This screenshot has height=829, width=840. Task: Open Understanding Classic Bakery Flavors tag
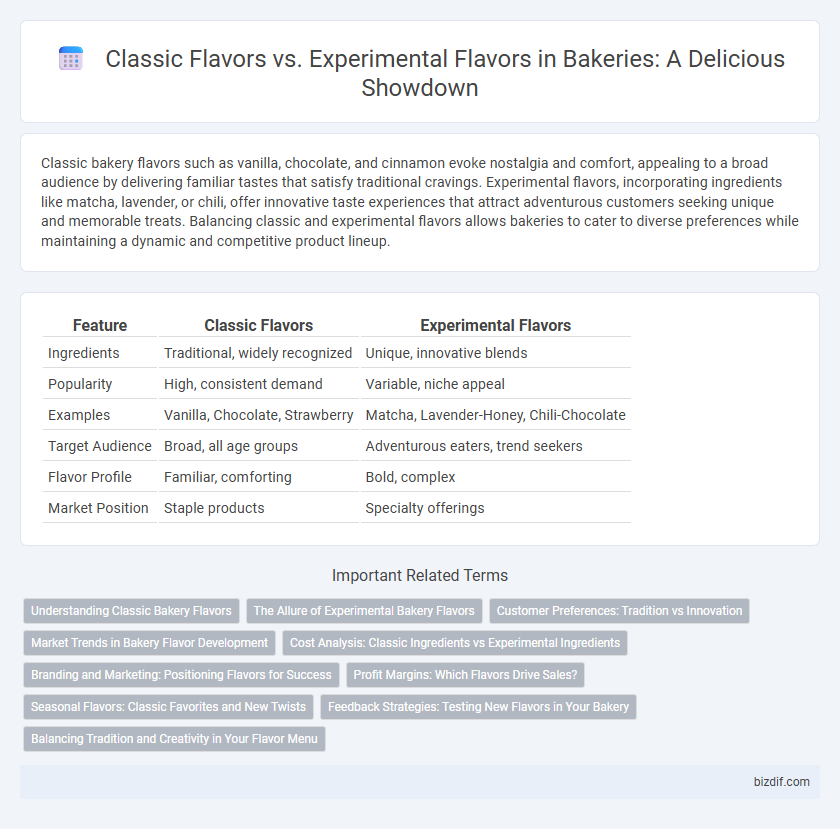pos(131,611)
